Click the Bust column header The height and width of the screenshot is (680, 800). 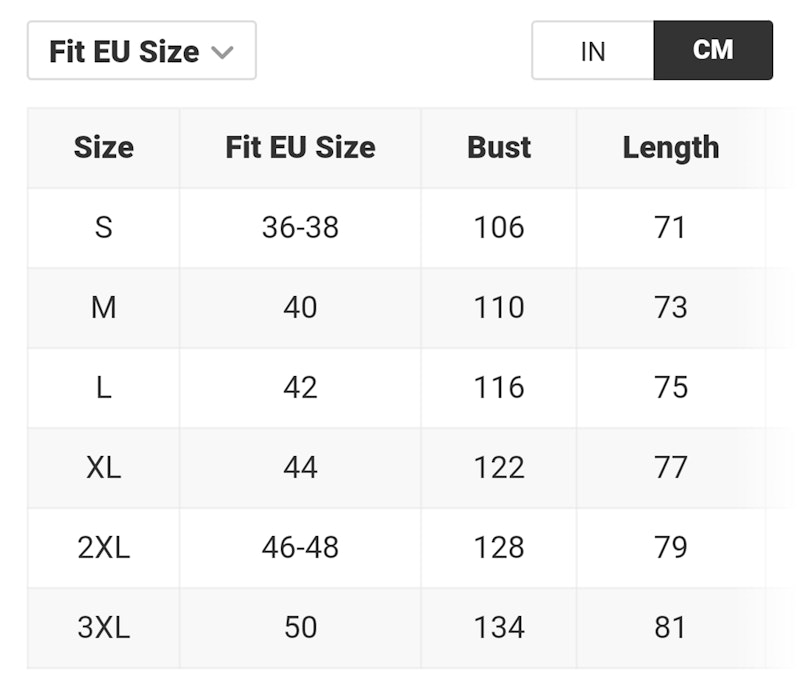(499, 148)
